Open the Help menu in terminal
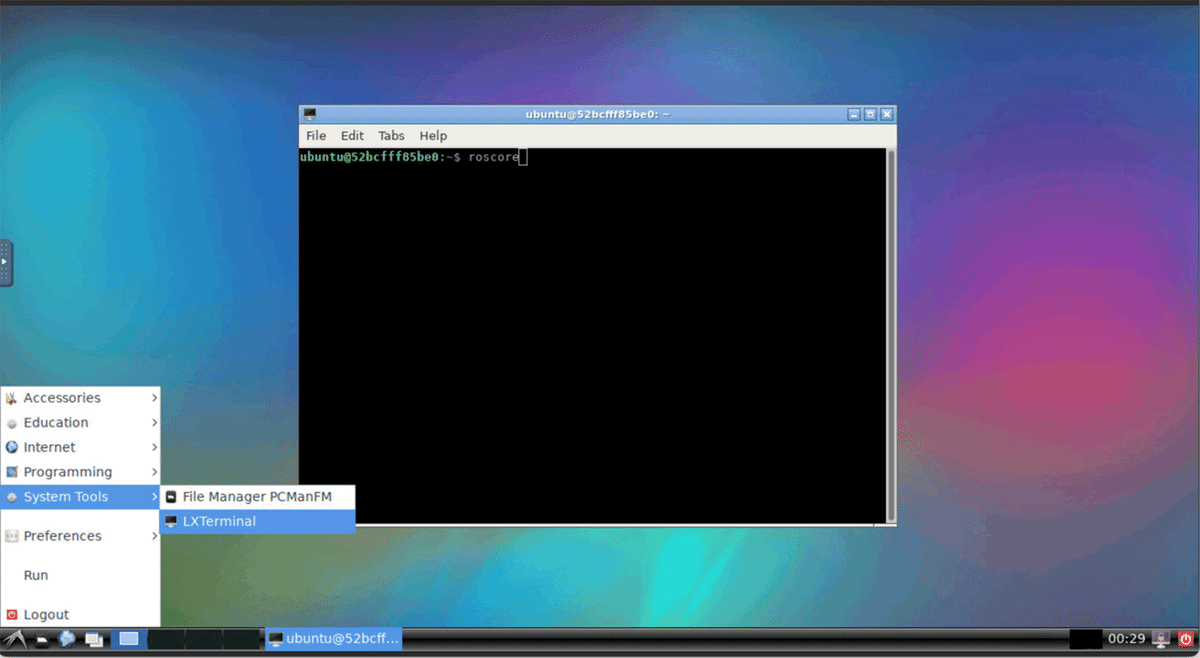 click(x=433, y=136)
